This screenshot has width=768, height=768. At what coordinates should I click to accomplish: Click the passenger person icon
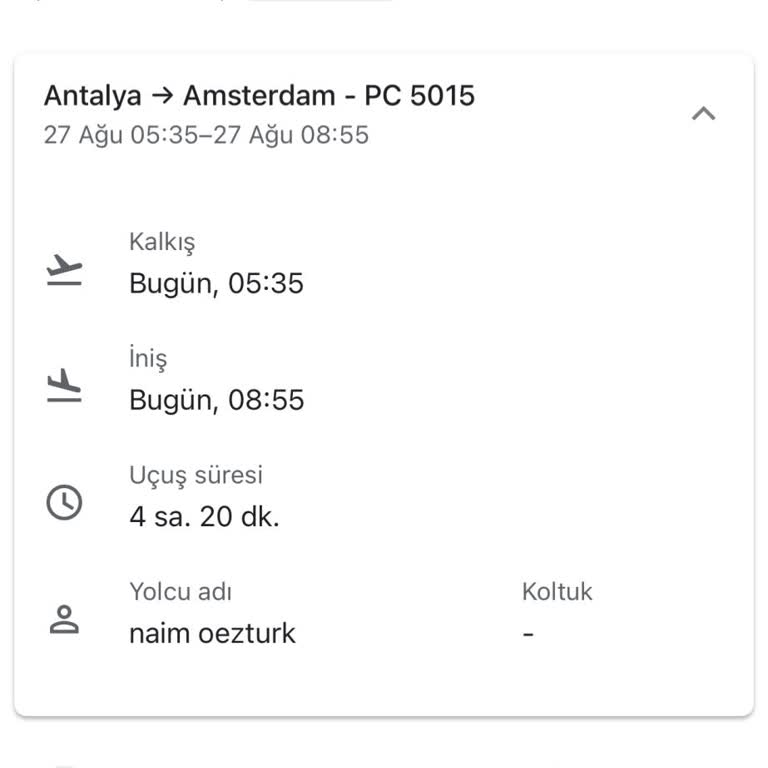click(x=64, y=619)
